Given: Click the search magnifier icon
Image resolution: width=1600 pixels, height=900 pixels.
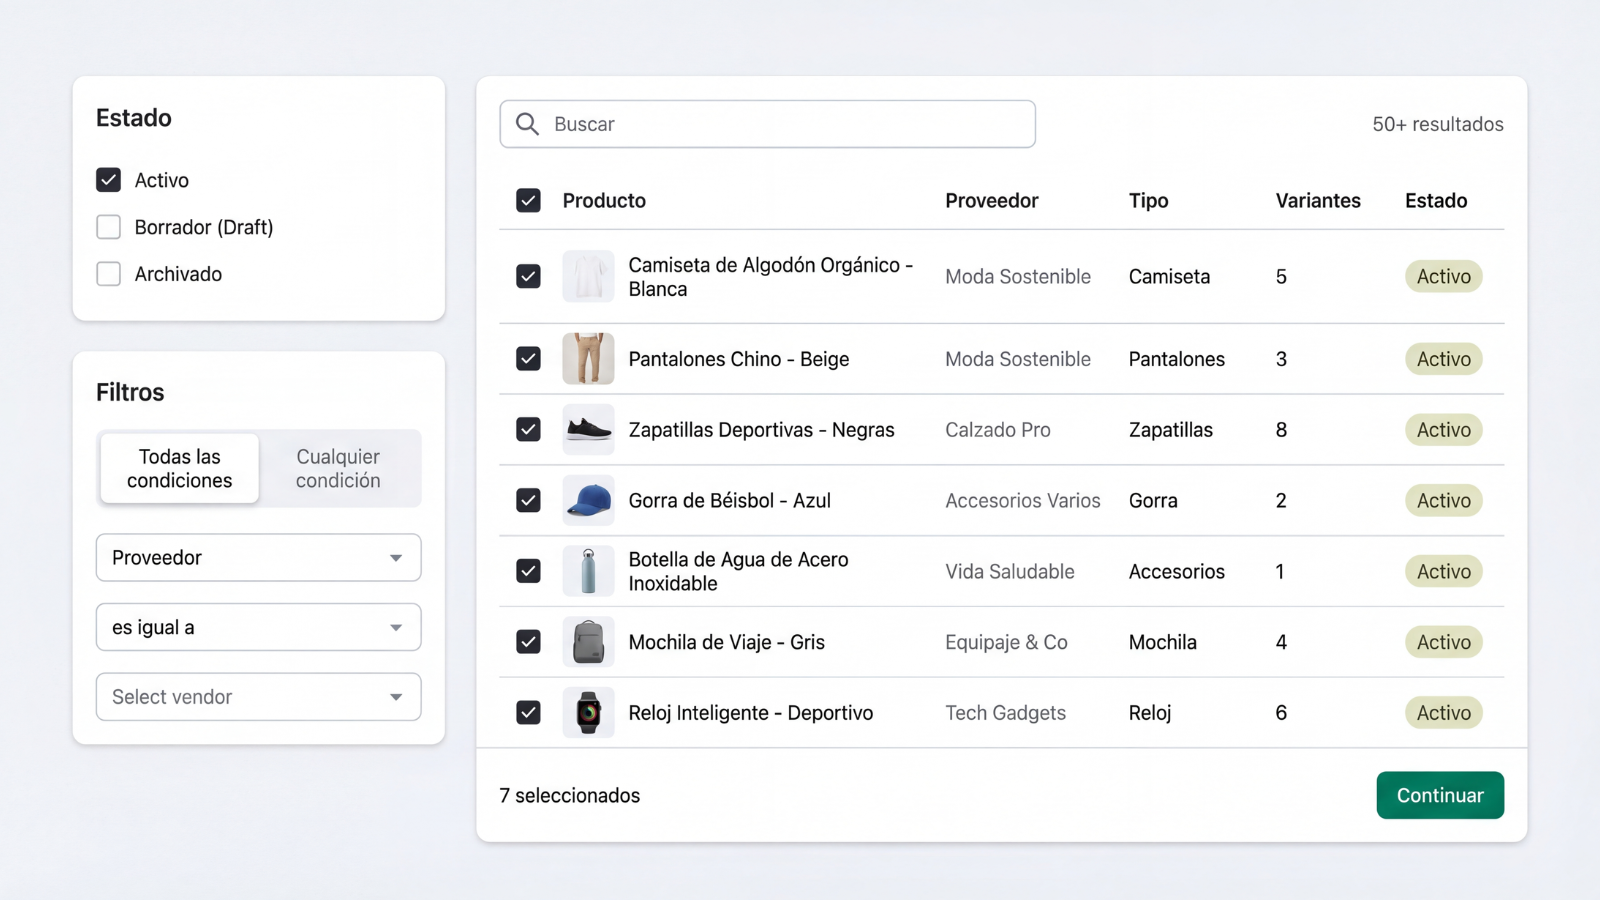Looking at the screenshot, I should (527, 124).
